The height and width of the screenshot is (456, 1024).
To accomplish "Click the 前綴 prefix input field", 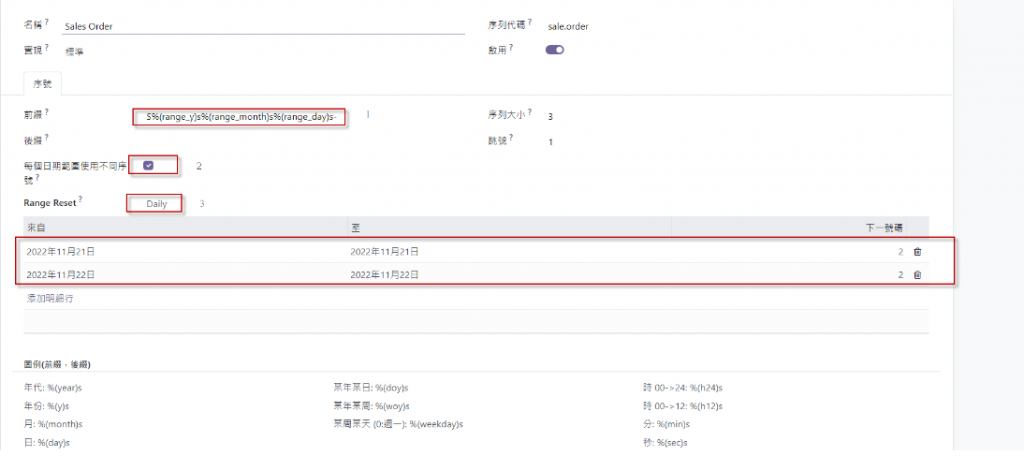I will pyautogui.click(x=239, y=118).
